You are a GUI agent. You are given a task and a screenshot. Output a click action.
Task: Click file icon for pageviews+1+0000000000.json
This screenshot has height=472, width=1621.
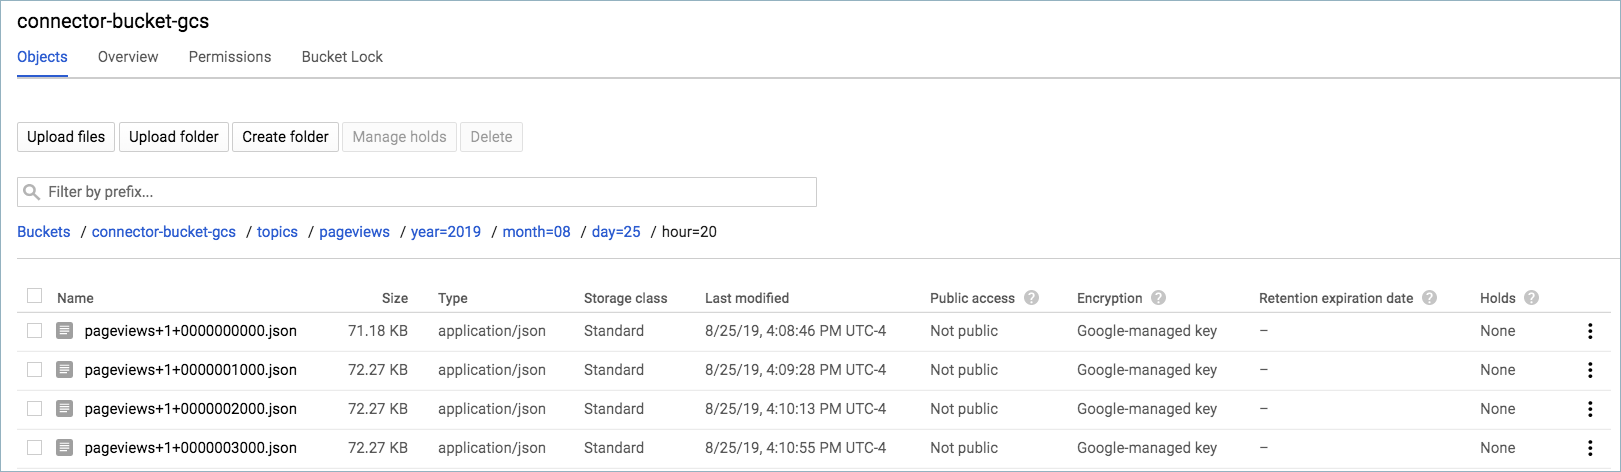[65, 331]
